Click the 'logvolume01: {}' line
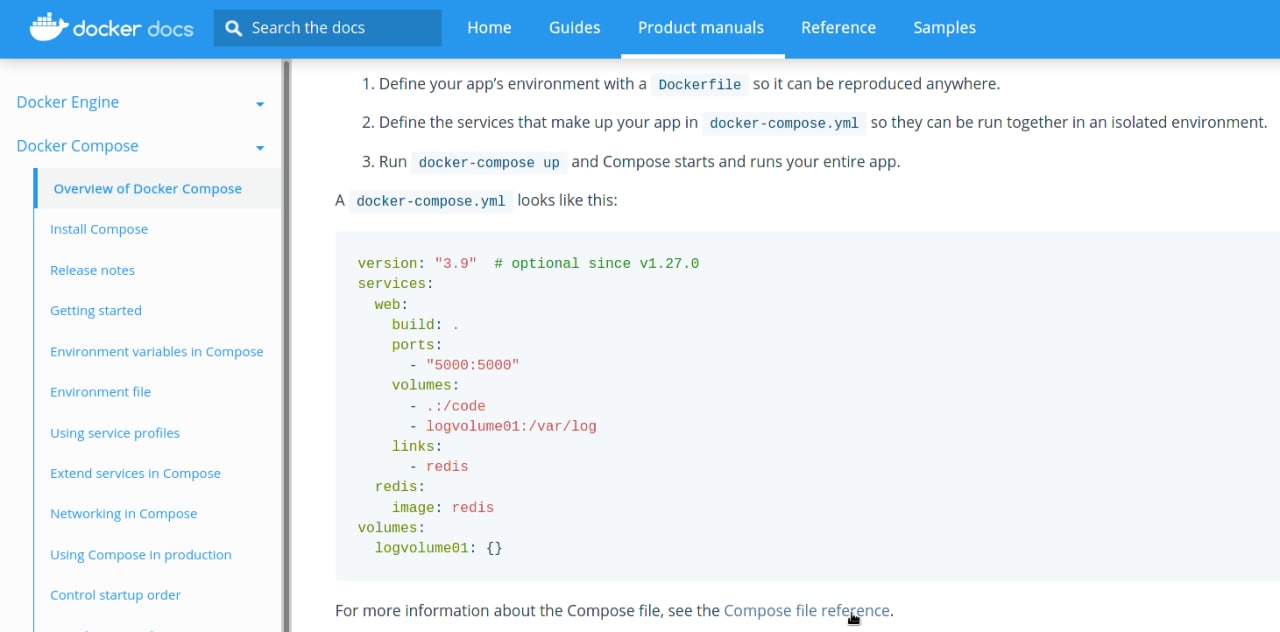1280x632 pixels. pos(438,548)
